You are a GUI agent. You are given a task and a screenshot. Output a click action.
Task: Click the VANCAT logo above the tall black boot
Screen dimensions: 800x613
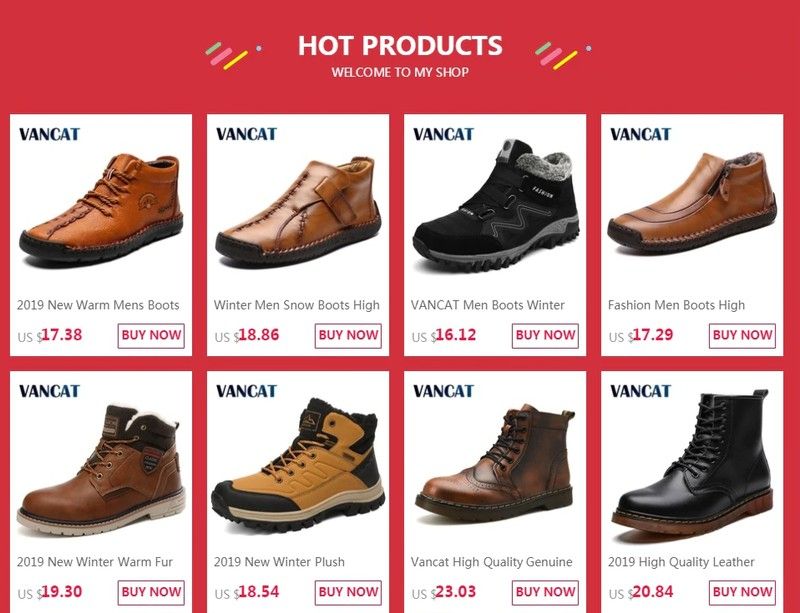(x=640, y=391)
